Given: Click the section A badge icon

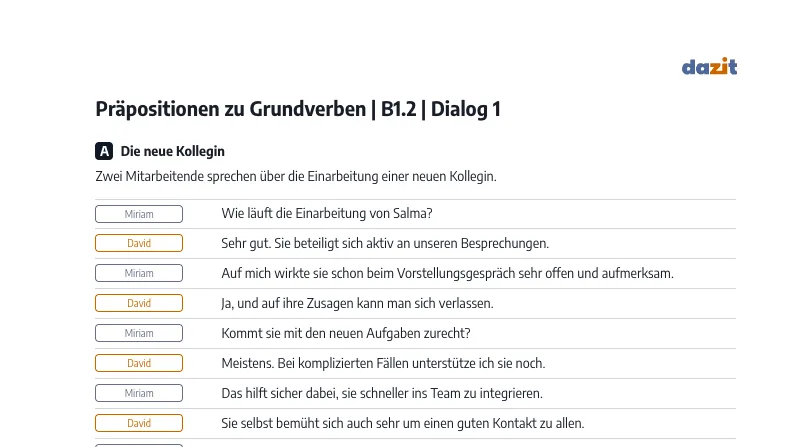Looking at the screenshot, I should (104, 151).
